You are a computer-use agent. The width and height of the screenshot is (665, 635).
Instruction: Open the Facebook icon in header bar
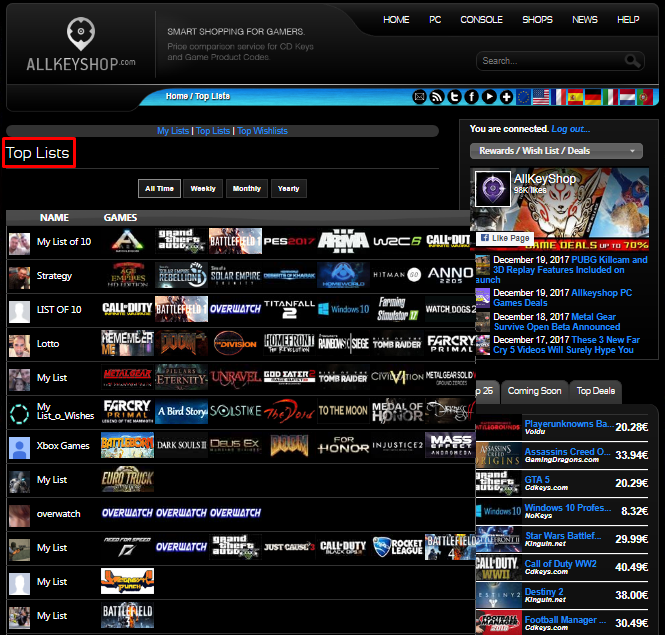[472, 97]
